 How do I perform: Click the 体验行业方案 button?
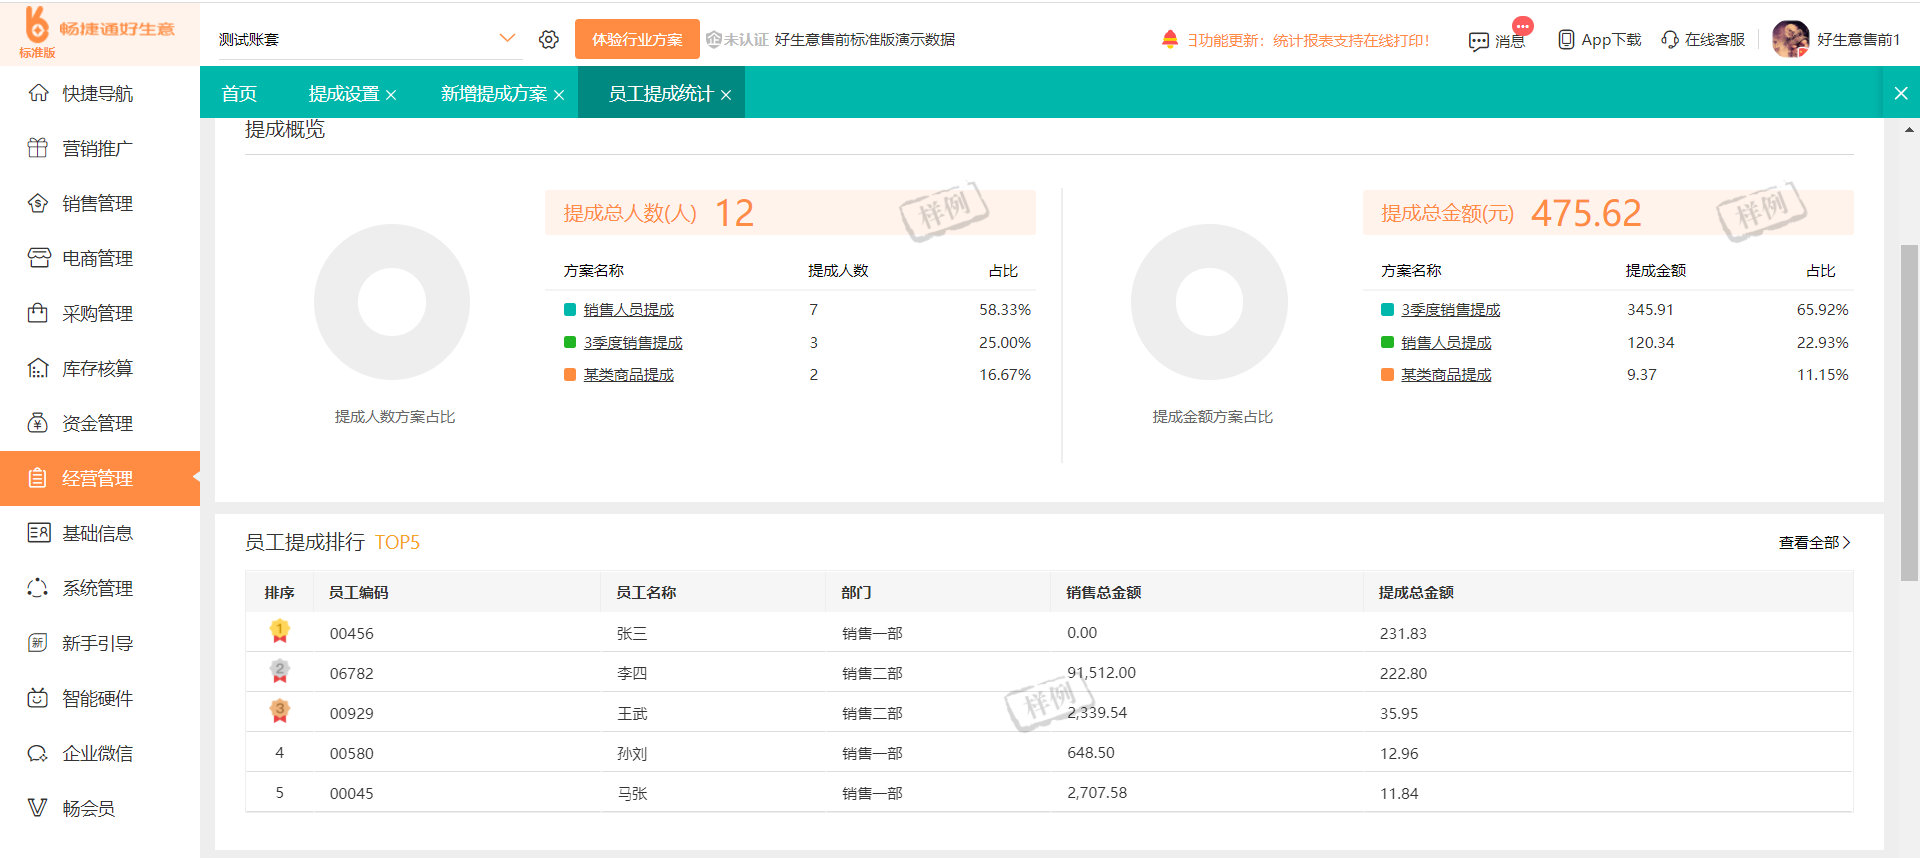(x=637, y=39)
